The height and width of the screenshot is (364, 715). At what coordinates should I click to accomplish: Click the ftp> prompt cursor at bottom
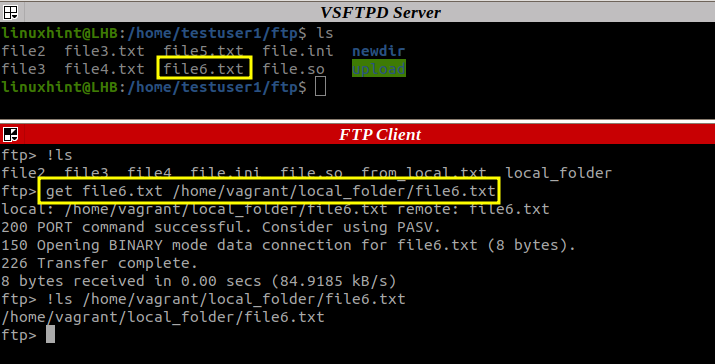tap(51, 334)
